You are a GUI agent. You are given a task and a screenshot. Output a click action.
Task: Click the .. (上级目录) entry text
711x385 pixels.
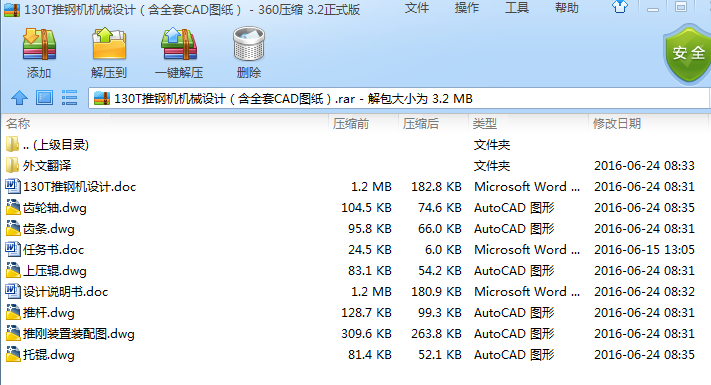click(x=56, y=145)
